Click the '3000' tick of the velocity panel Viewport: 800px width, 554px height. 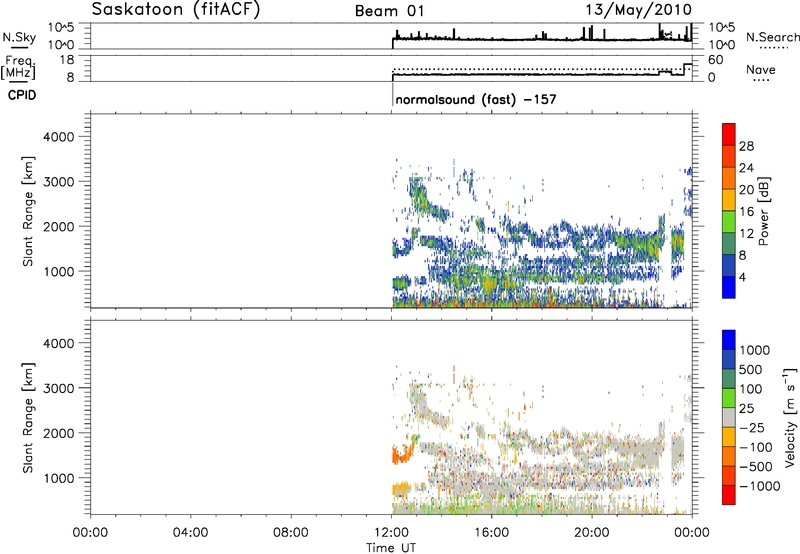[x=58, y=388]
